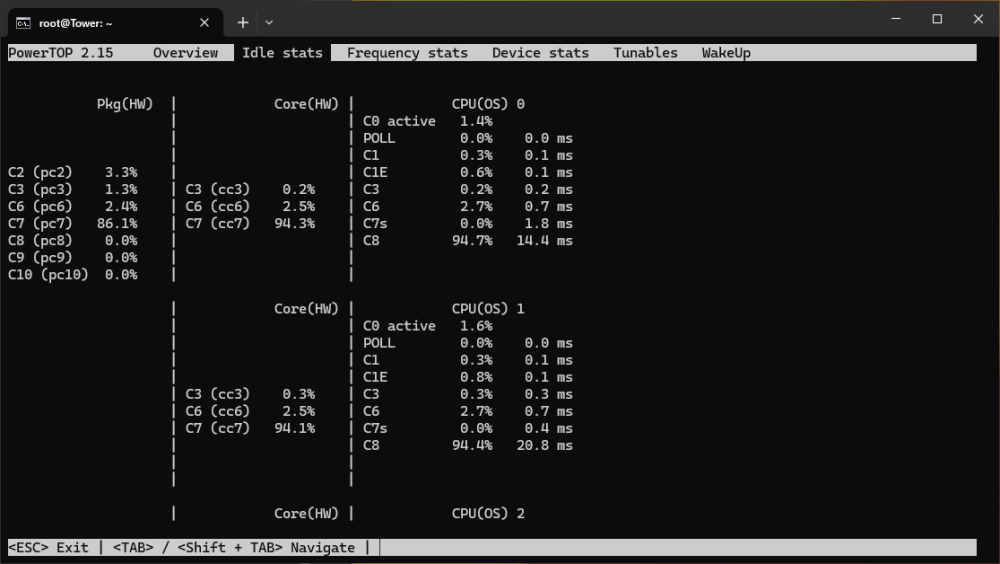Click the C6 (pc6) 2.4% row
The width and height of the screenshot is (1000, 564).
(73, 207)
